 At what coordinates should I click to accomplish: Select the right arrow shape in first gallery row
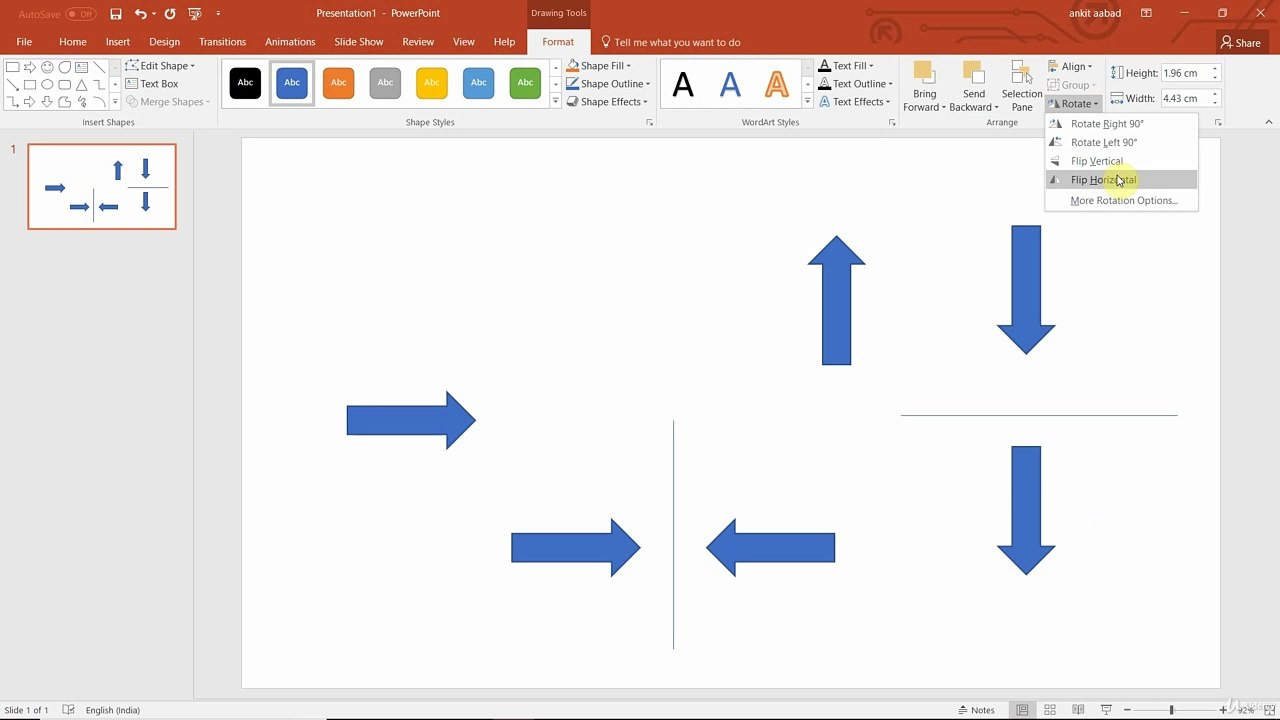click(x=30, y=67)
